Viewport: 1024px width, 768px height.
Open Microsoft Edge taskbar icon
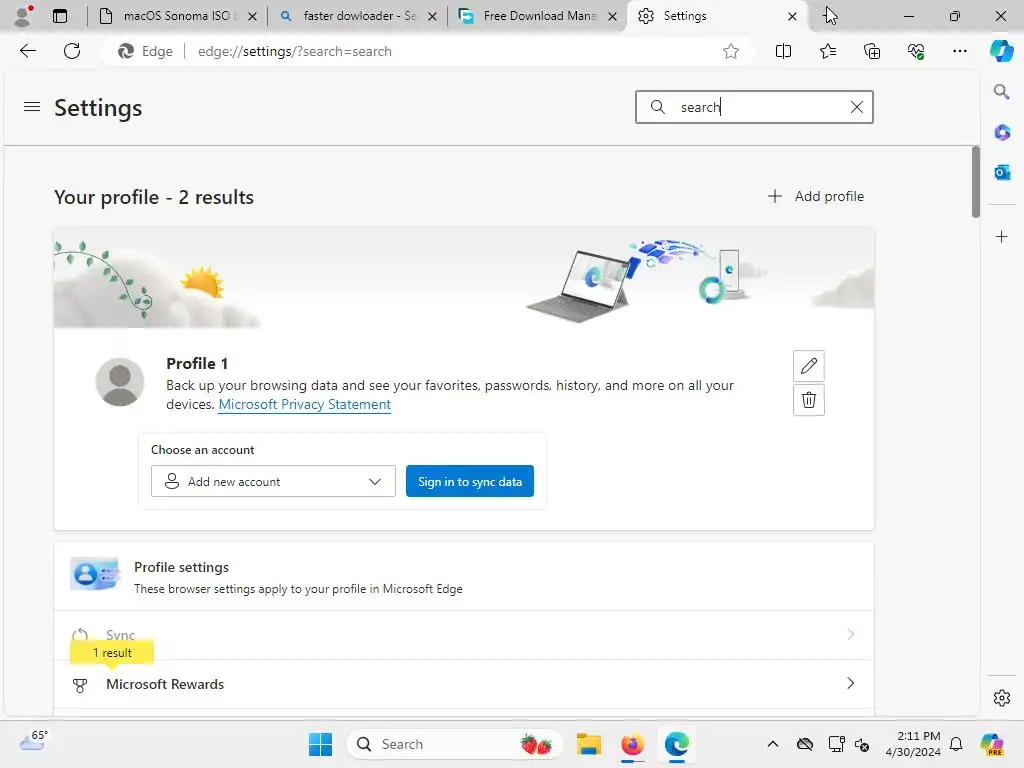(x=677, y=744)
